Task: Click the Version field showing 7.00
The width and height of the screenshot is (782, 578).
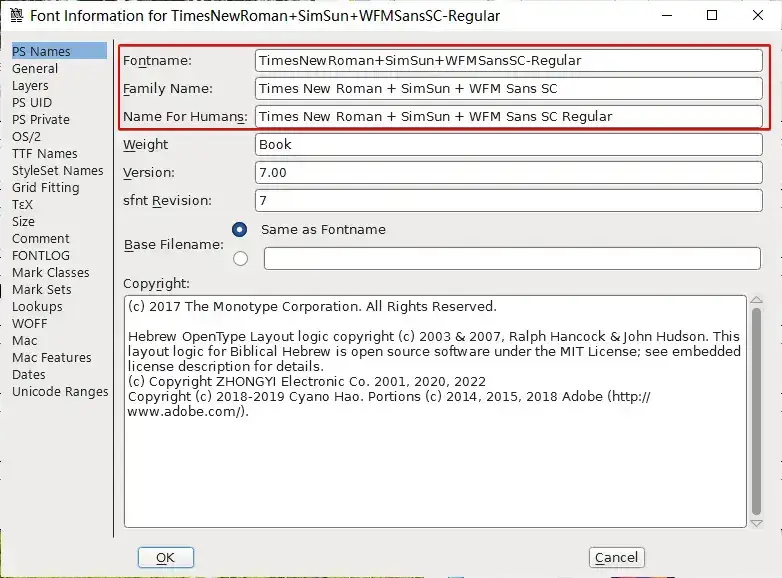Action: coord(508,172)
